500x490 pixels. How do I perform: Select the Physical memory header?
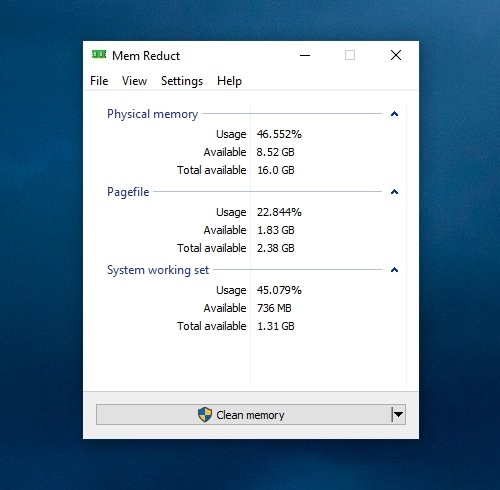[x=153, y=114]
